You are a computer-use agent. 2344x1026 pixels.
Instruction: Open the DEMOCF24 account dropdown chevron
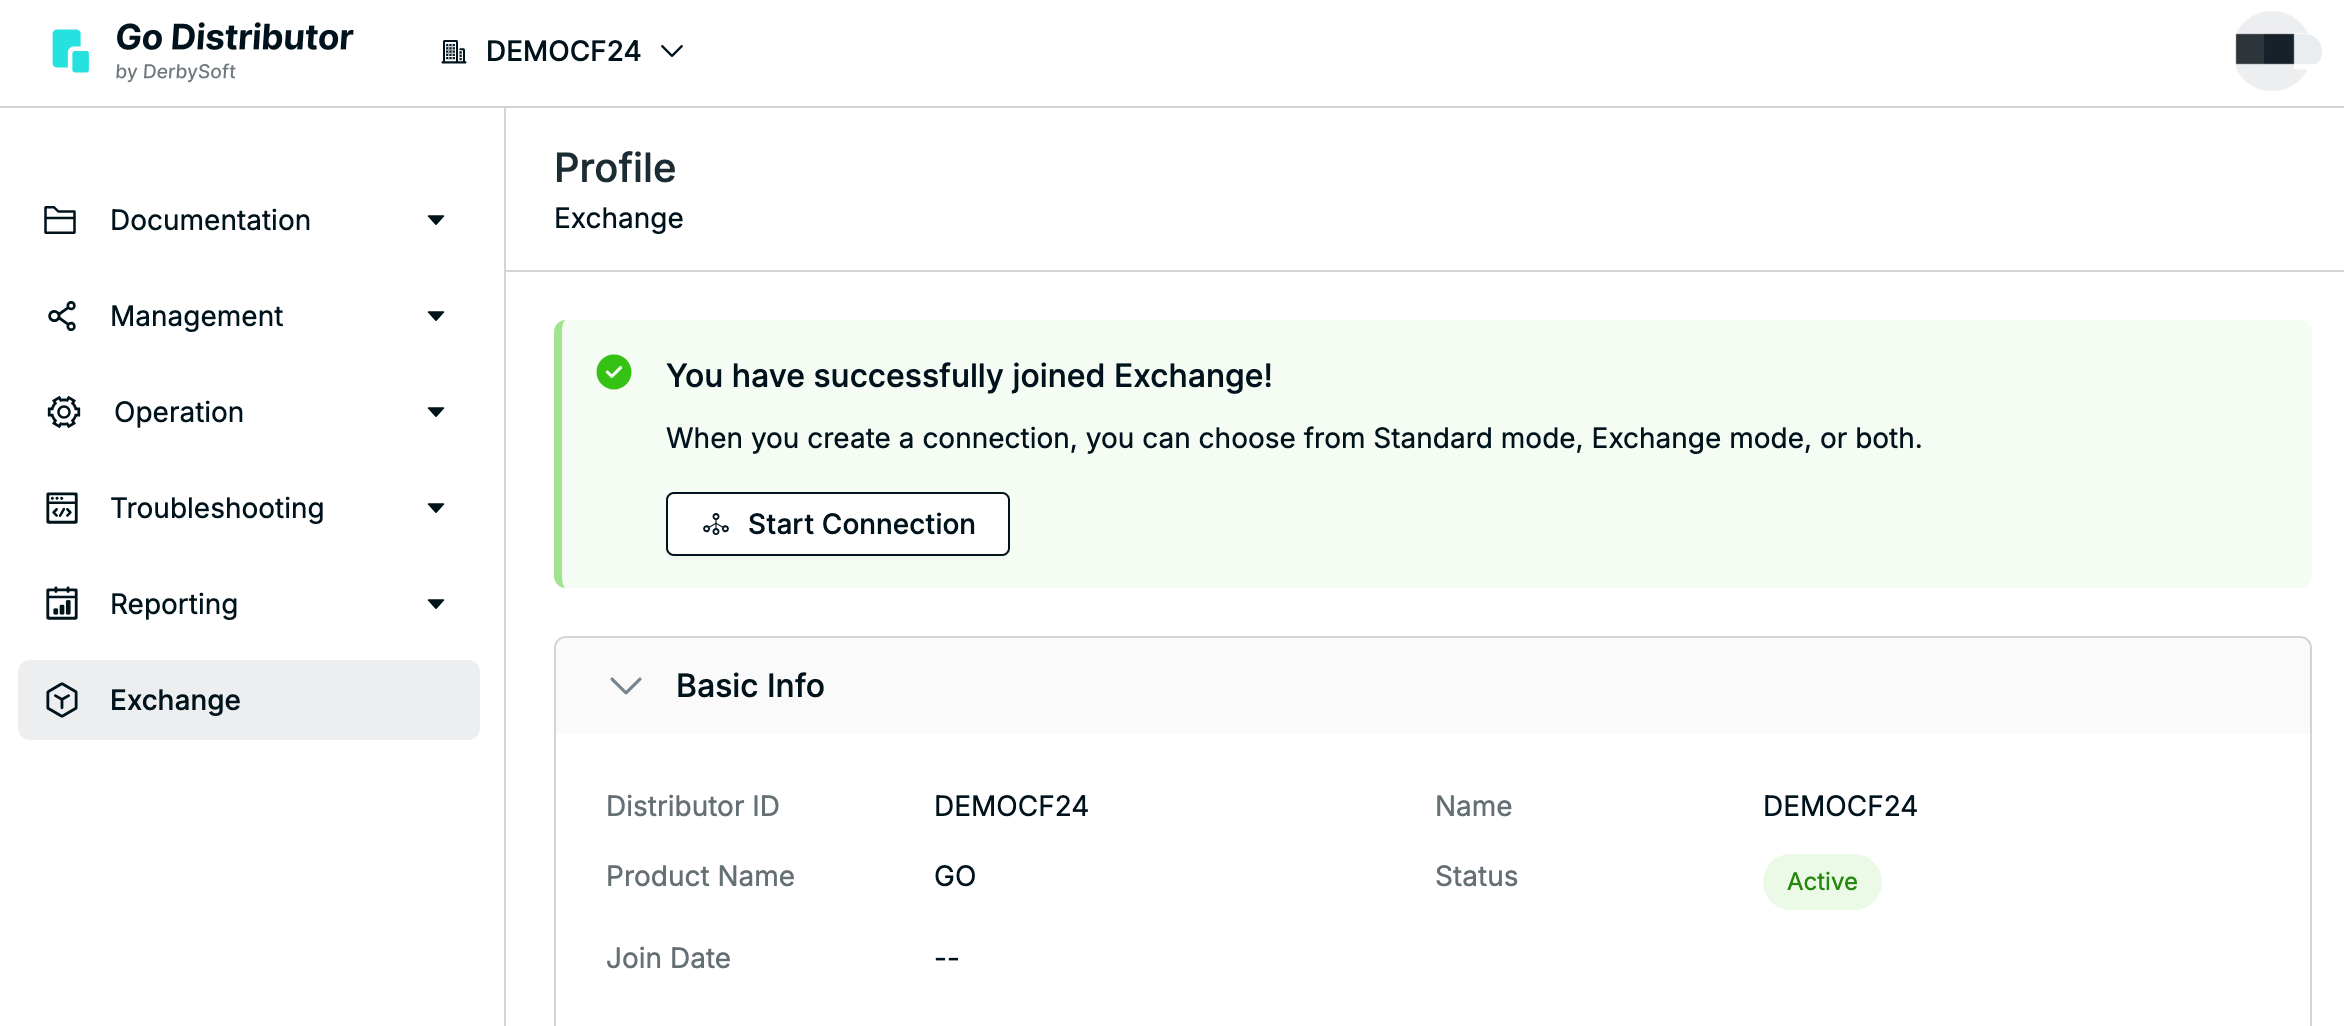pos(673,51)
